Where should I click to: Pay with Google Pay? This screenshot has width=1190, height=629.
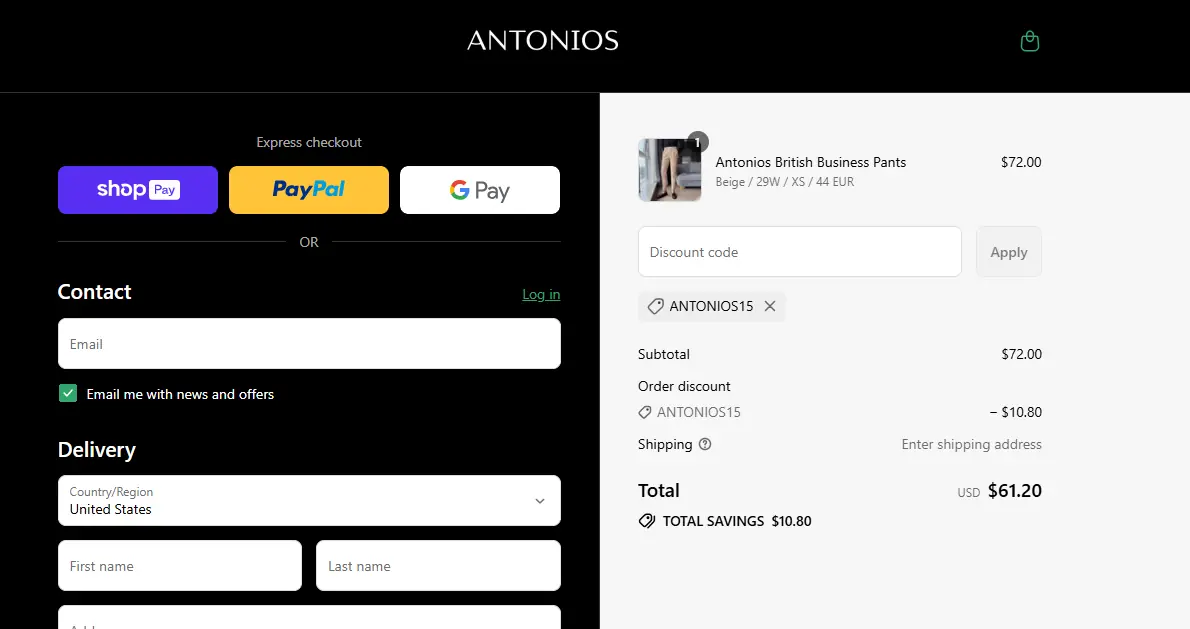(480, 190)
